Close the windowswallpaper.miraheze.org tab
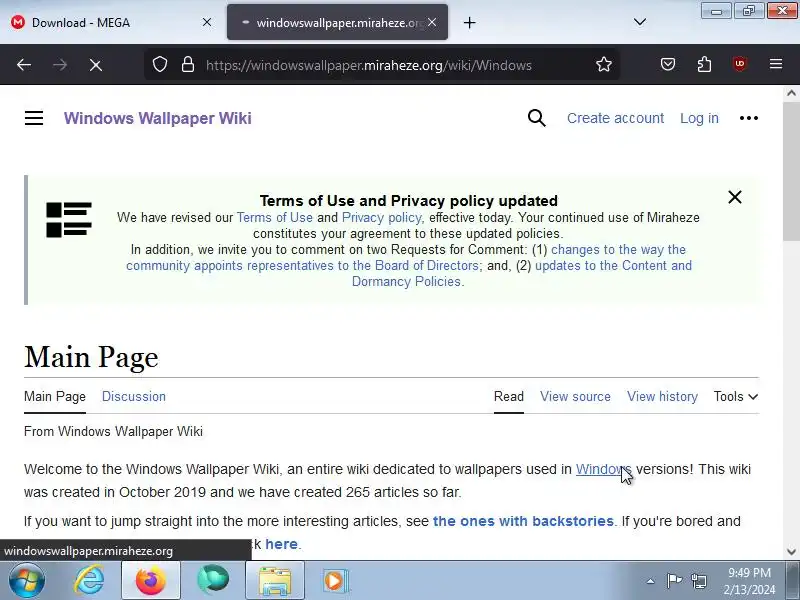The height and width of the screenshot is (600, 800). click(x=432, y=22)
